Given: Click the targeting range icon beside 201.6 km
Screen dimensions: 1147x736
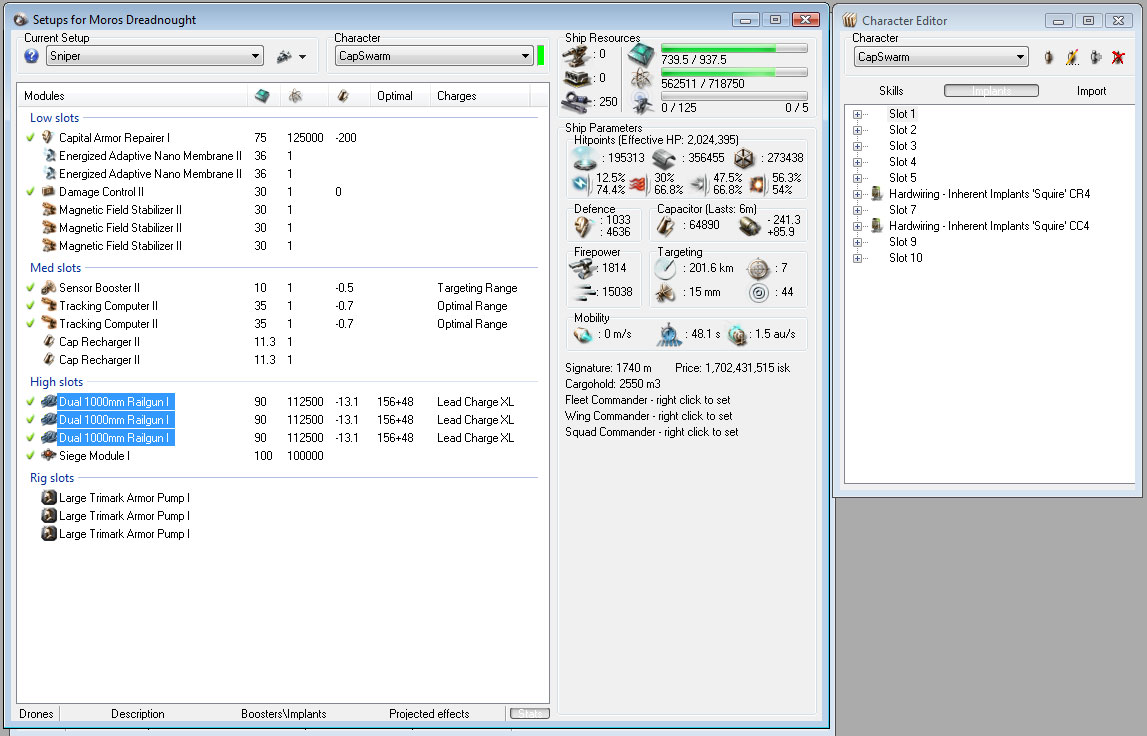Looking at the screenshot, I should click(x=665, y=269).
